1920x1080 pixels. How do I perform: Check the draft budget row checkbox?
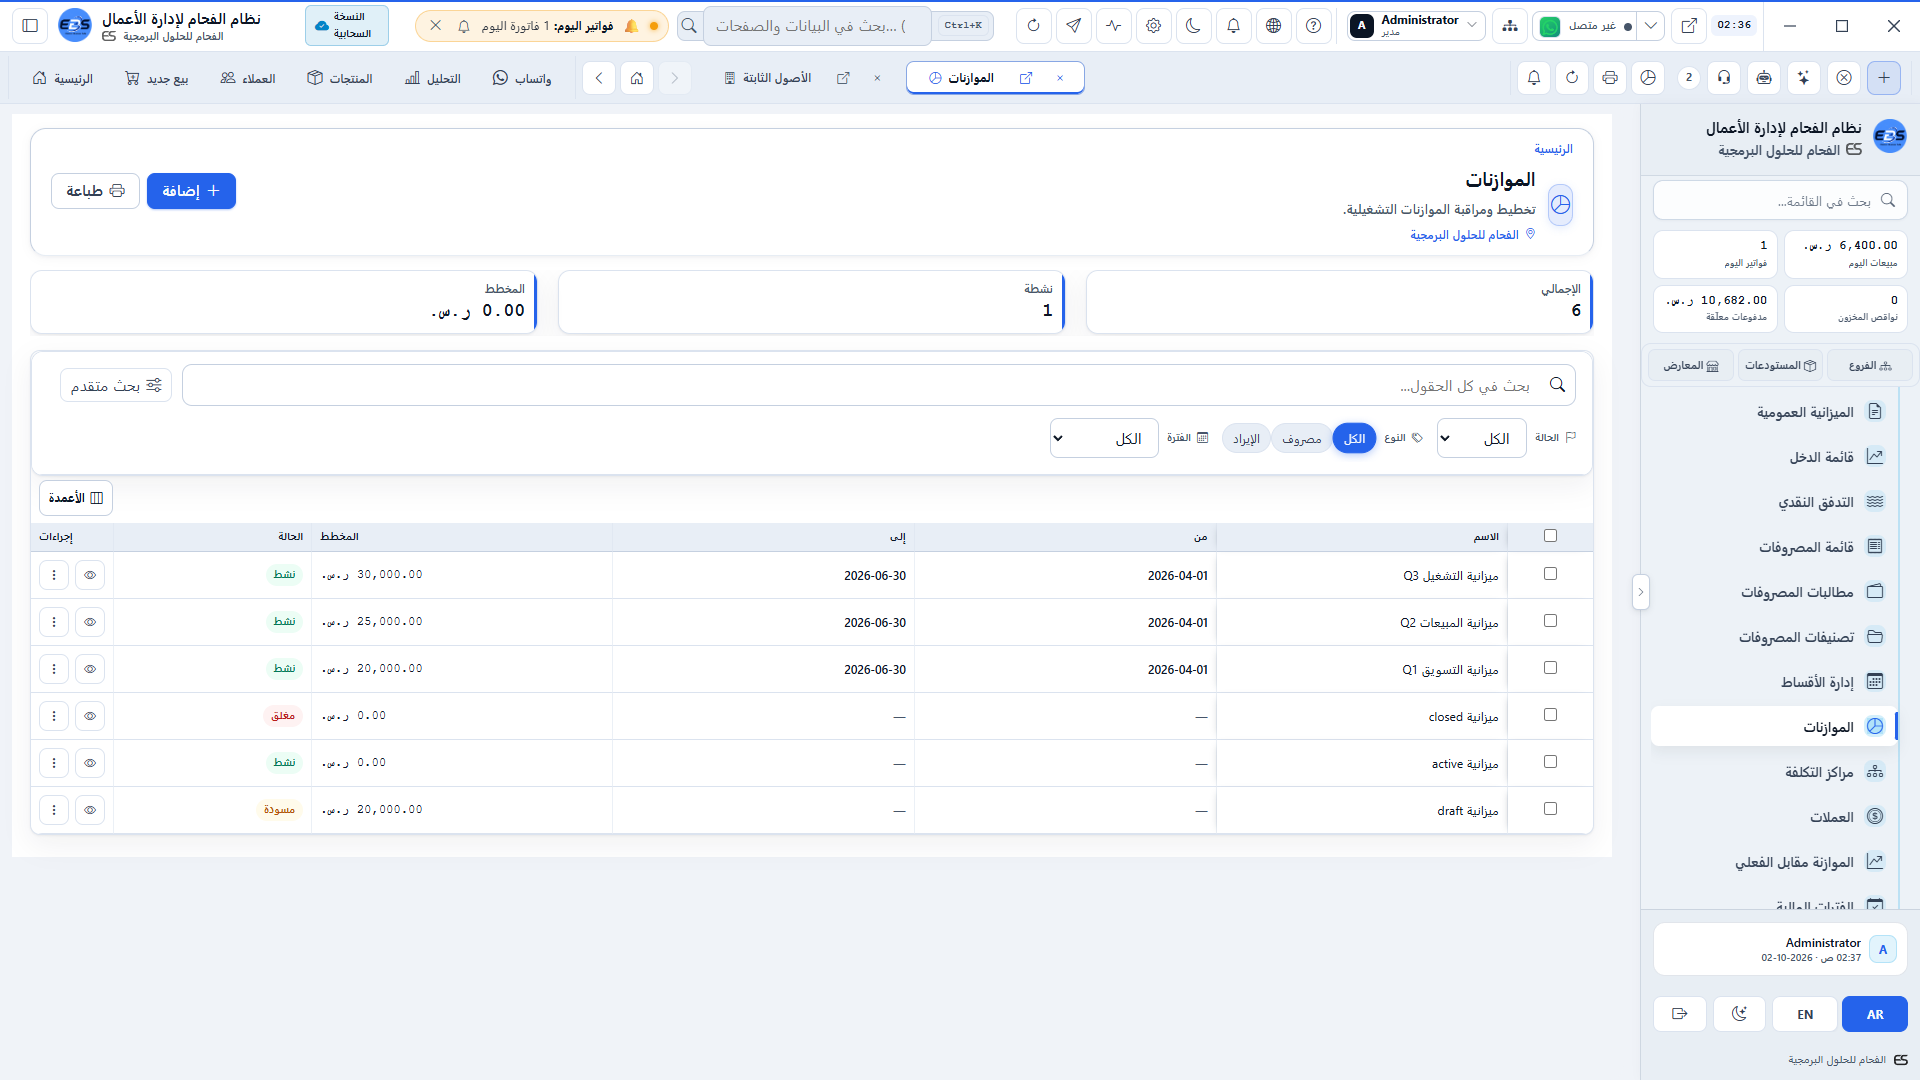[1550, 809]
